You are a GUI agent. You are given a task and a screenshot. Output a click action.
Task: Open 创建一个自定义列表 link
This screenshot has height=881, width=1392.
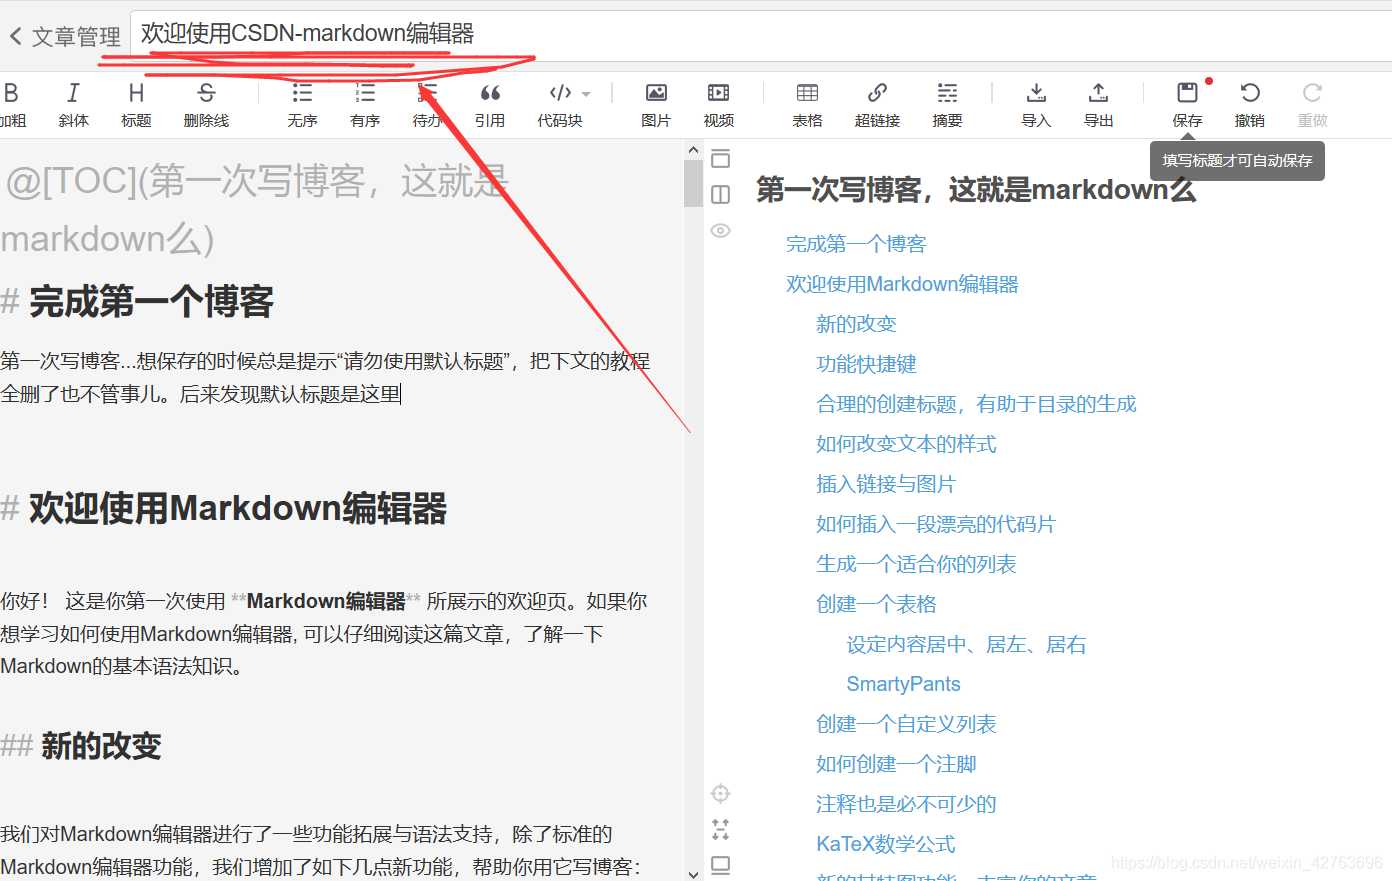[x=906, y=724]
